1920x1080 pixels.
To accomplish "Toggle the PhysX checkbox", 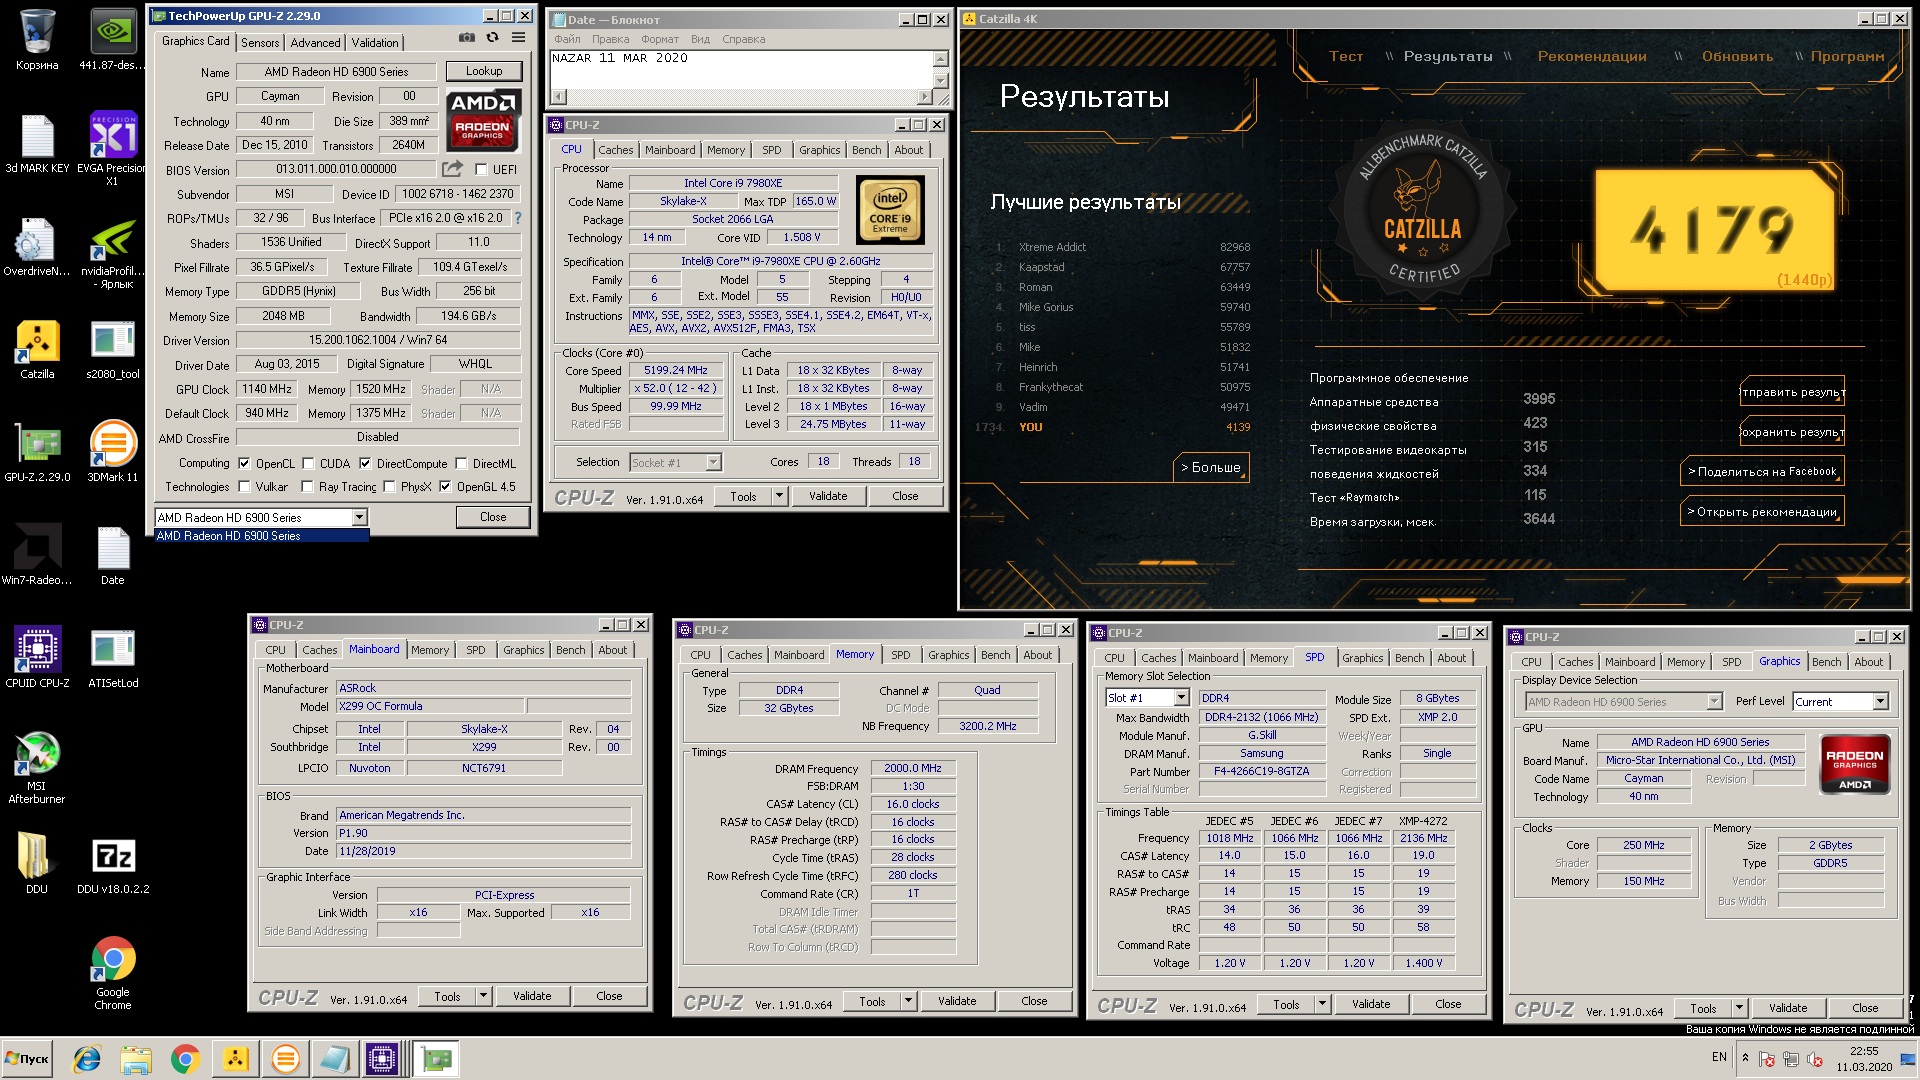I will 389,487.
